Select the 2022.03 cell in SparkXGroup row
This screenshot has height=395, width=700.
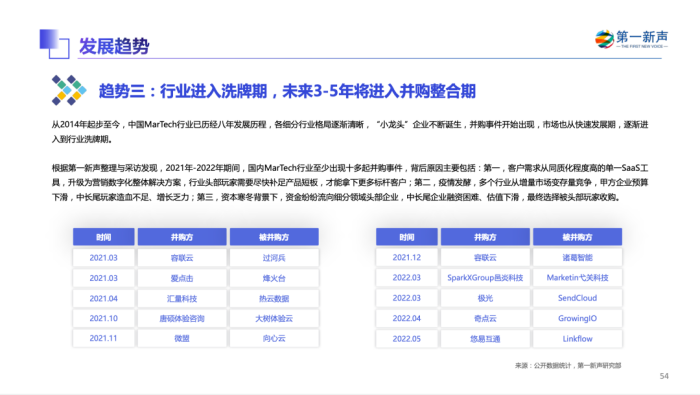[x=407, y=278]
